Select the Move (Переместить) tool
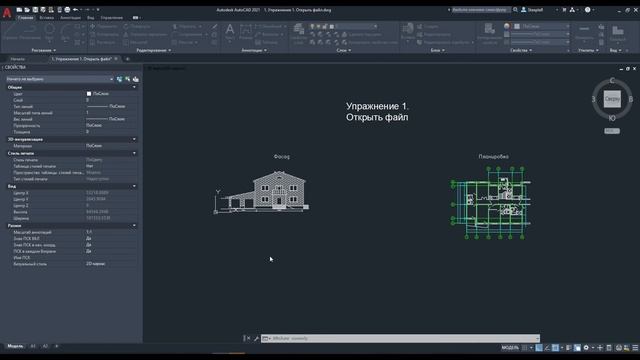This screenshot has height=360, width=640. pos(104,27)
